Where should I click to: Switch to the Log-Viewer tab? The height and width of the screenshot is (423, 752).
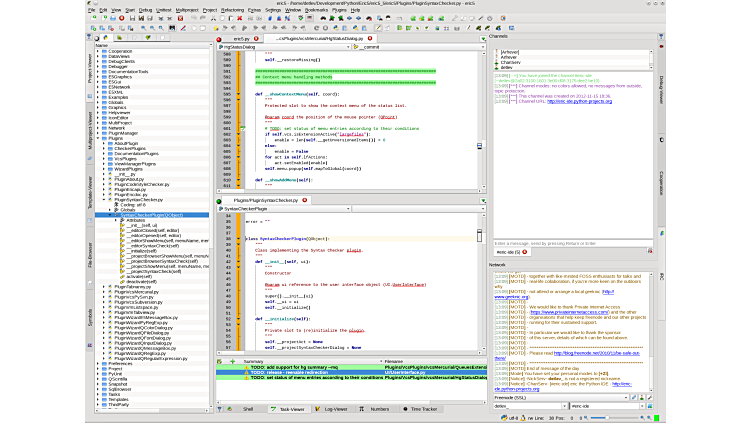[334, 409]
